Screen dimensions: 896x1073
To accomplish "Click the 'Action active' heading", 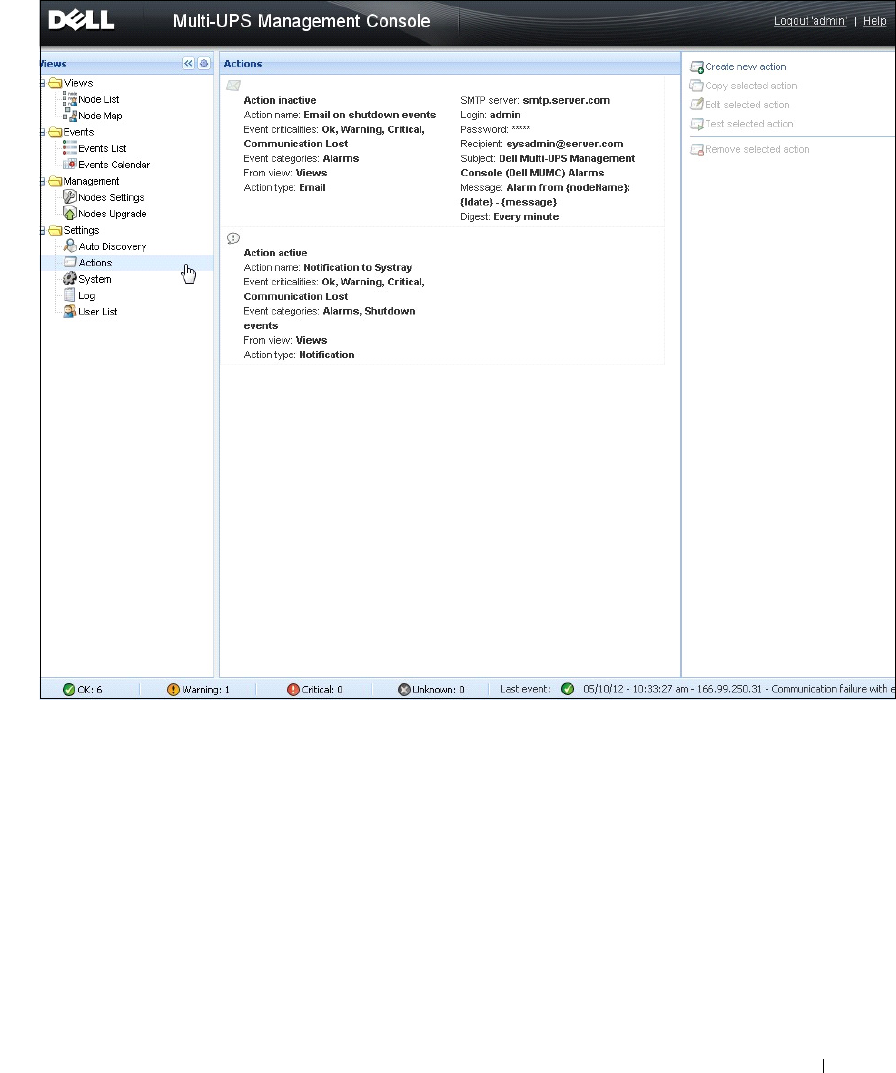I will (275, 253).
